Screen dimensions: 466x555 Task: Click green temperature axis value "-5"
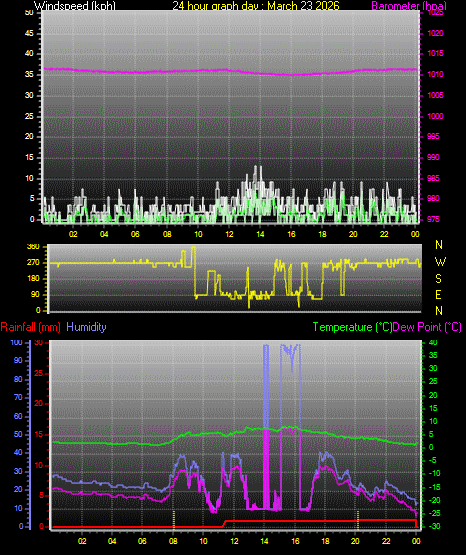(x=433, y=460)
